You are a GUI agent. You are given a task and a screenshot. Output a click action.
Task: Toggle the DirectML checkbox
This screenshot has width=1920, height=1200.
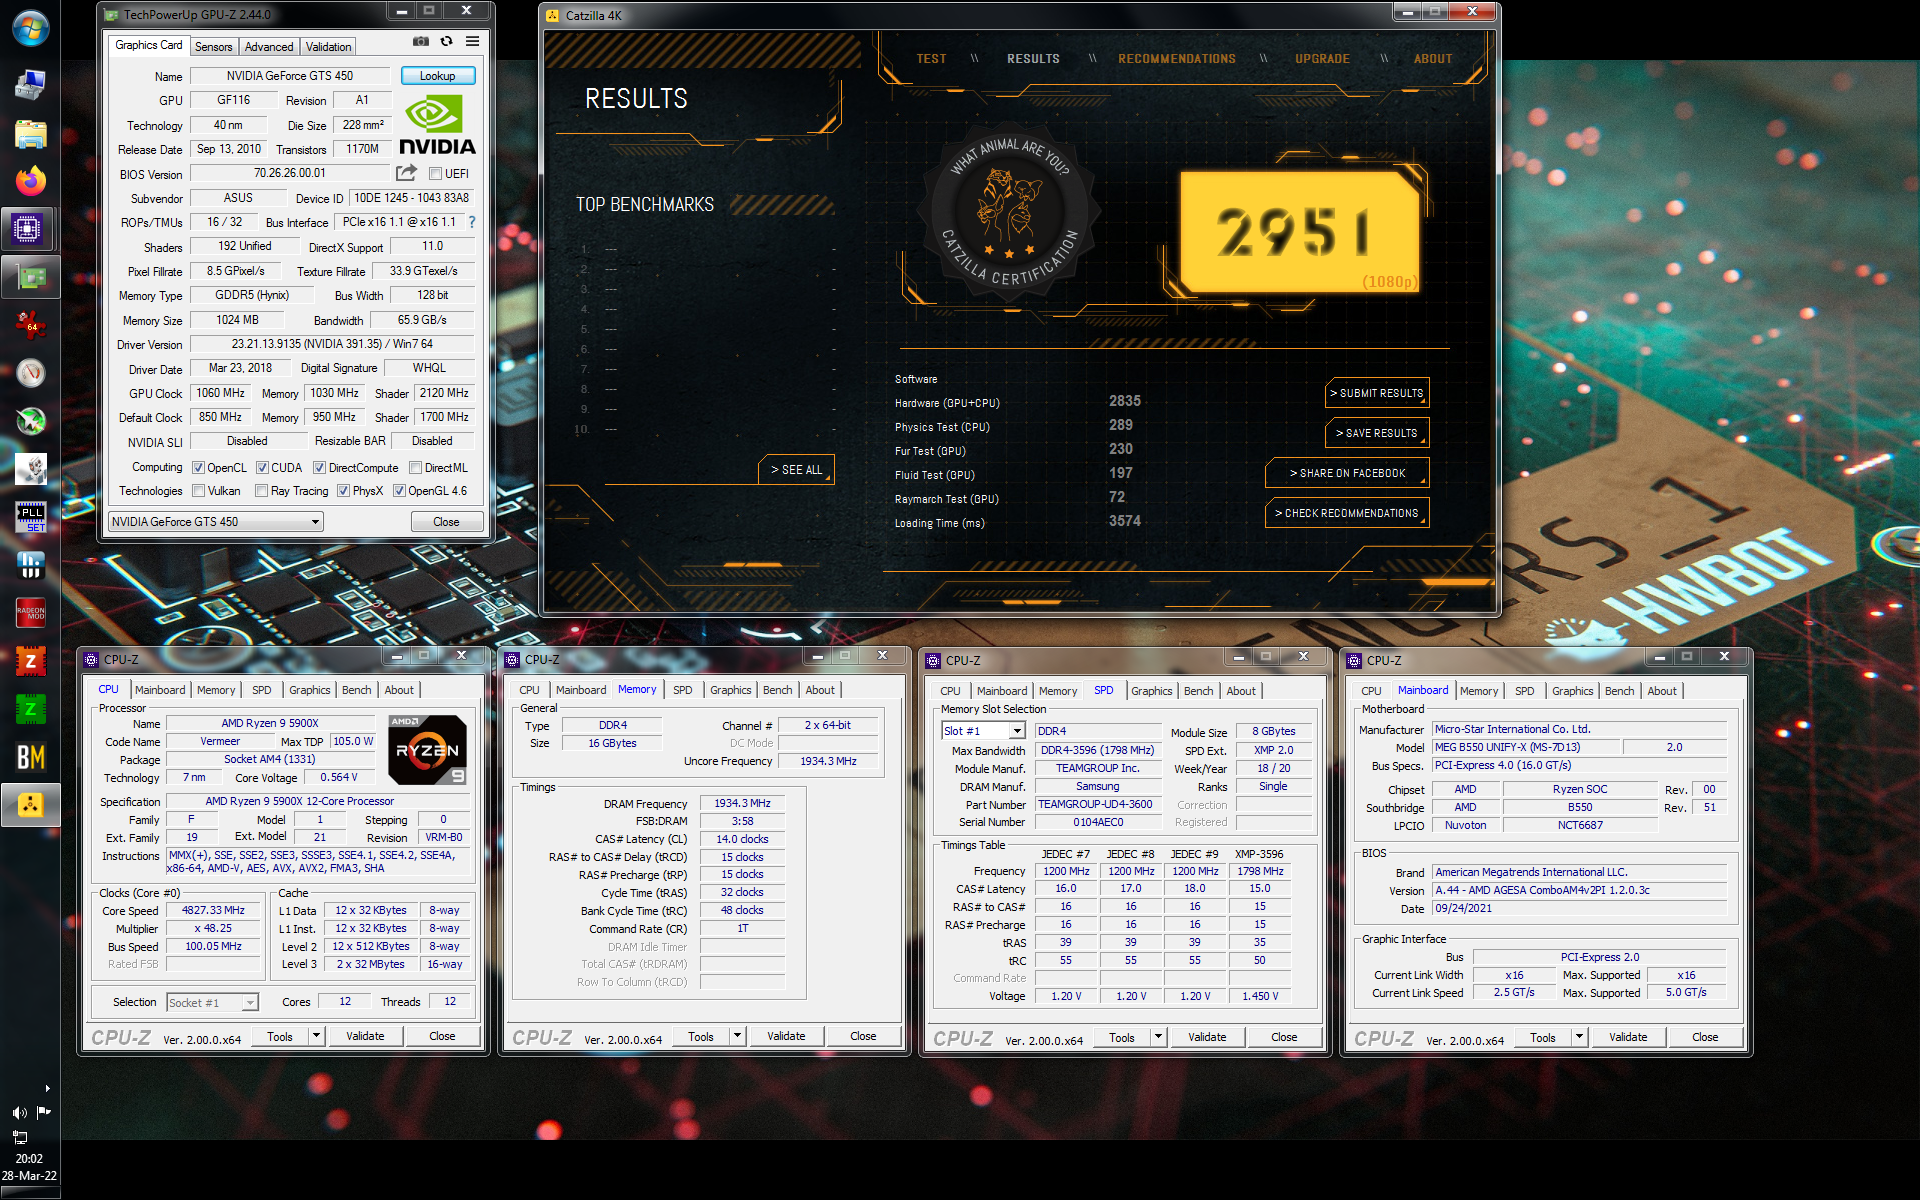point(415,468)
